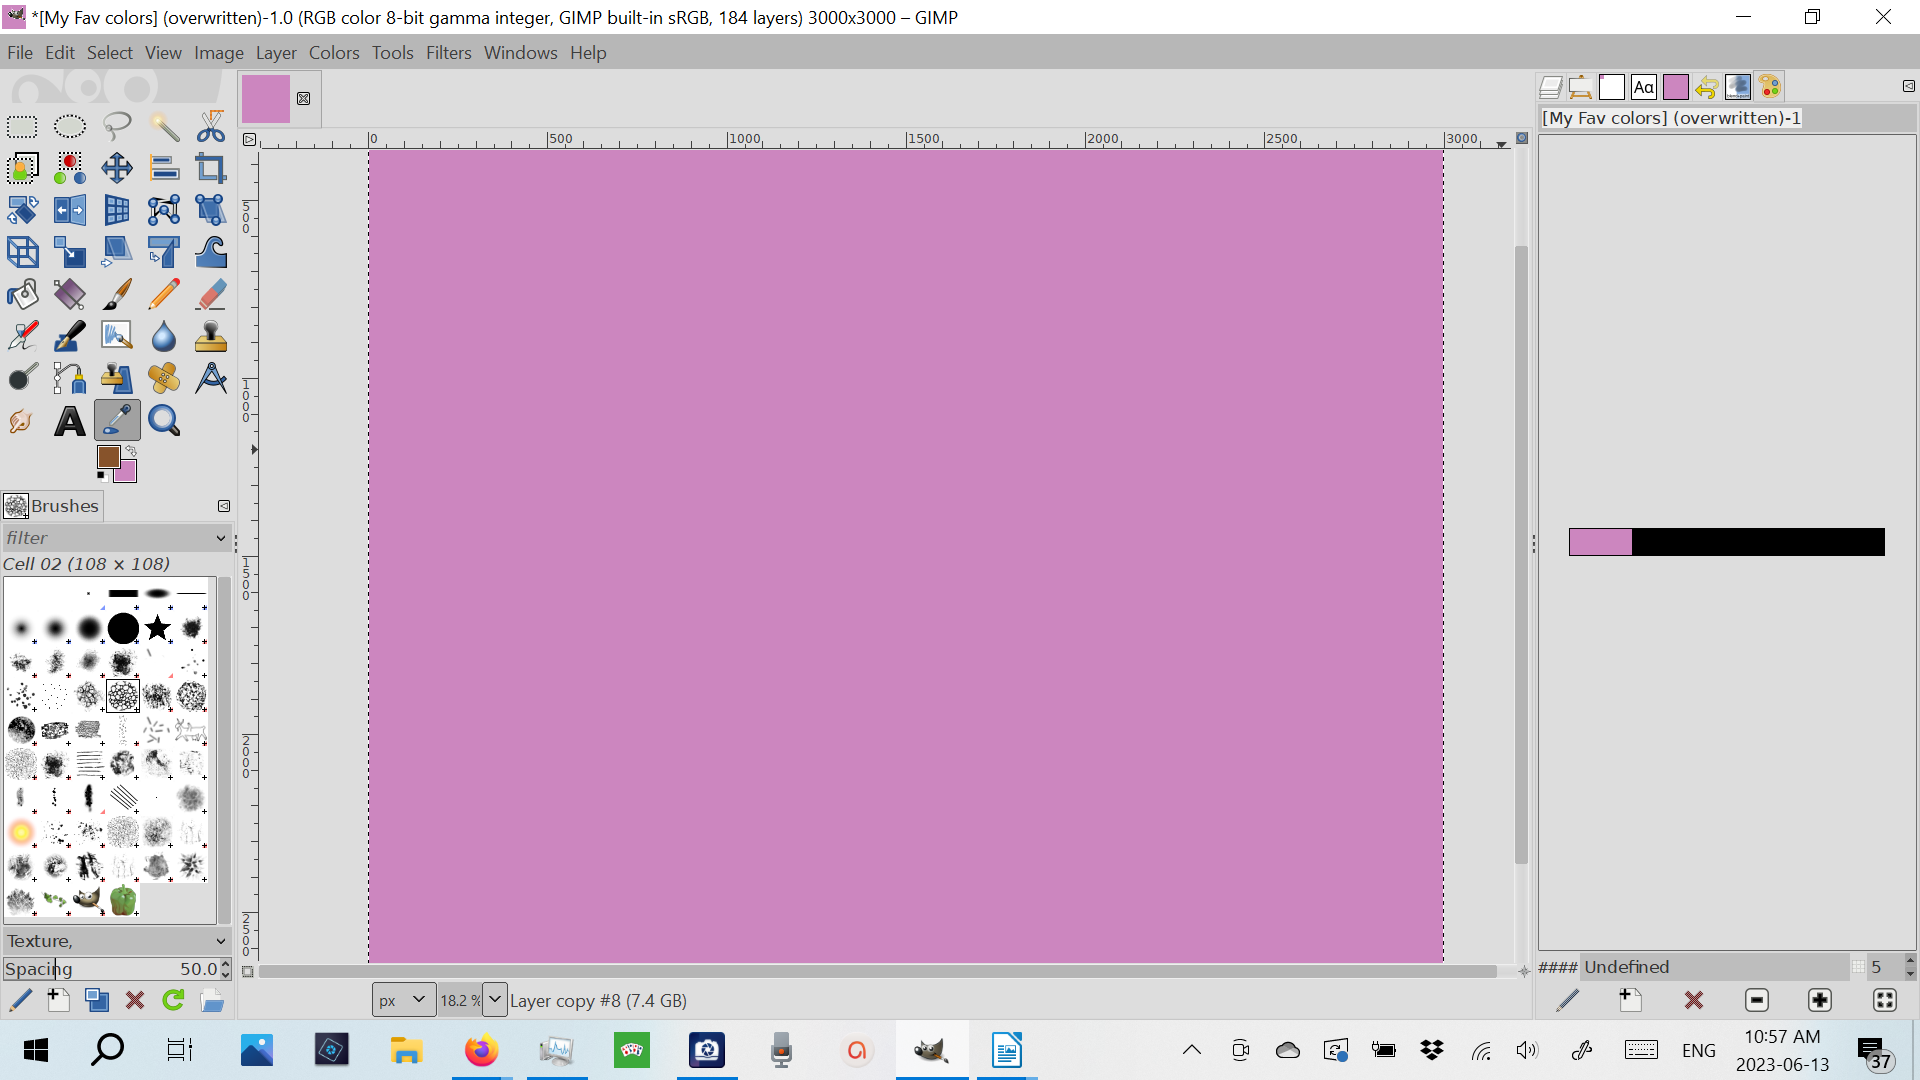
Task: Switch to the Undo History tab
Action: coord(1707,87)
